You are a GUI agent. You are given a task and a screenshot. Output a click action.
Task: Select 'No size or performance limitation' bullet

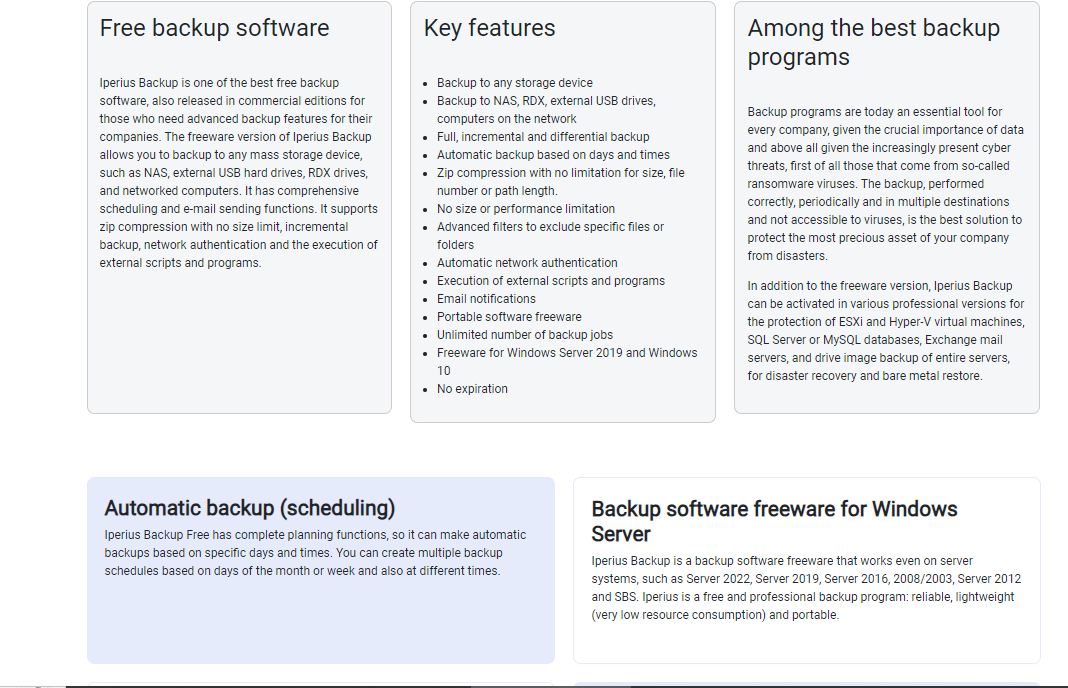pos(524,208)
